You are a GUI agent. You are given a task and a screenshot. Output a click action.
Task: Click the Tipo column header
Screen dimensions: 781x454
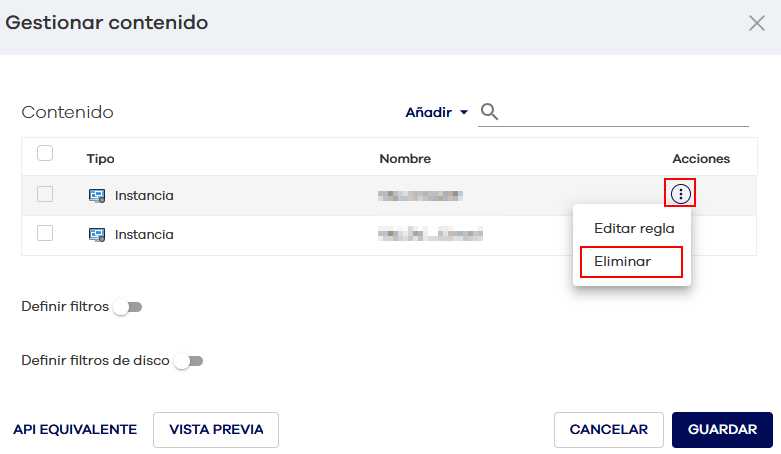(x=100, y=159)
